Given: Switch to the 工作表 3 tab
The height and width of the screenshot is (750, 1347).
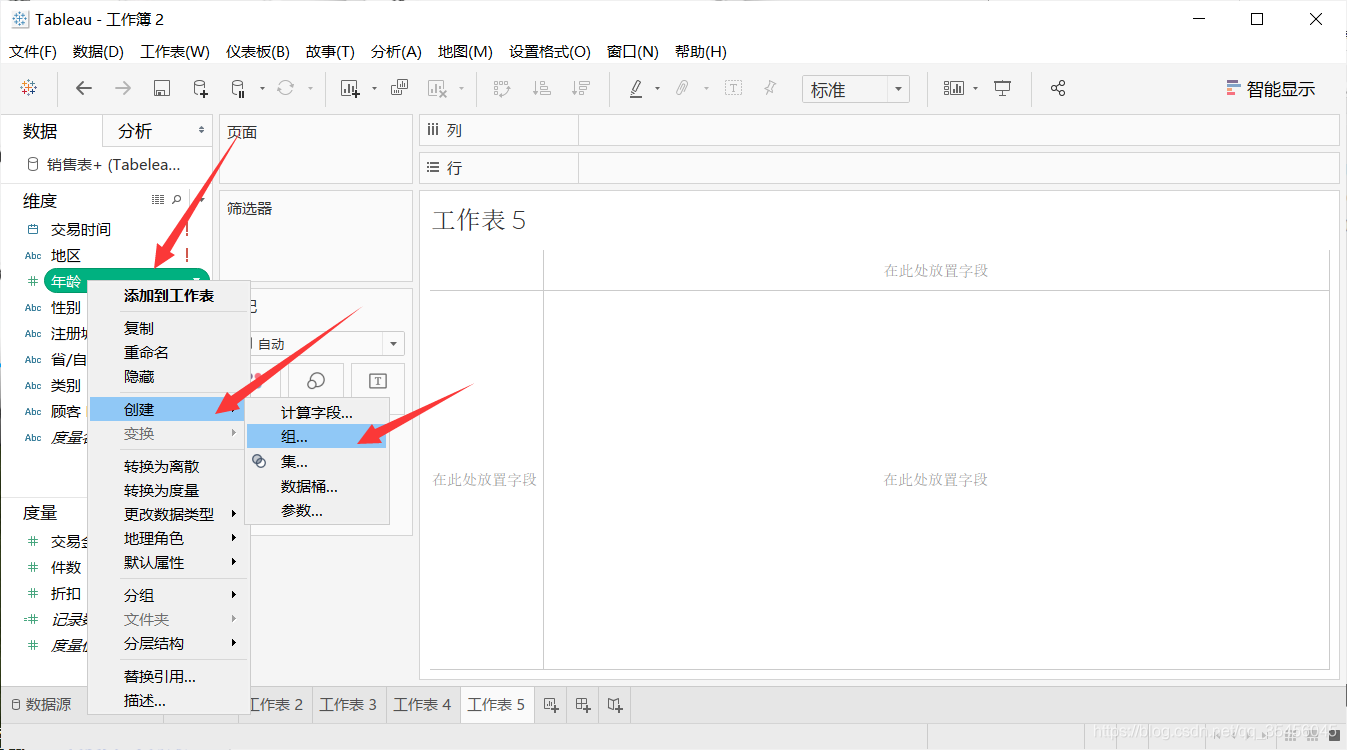Looking at the screenshot, I should (348, 704).
